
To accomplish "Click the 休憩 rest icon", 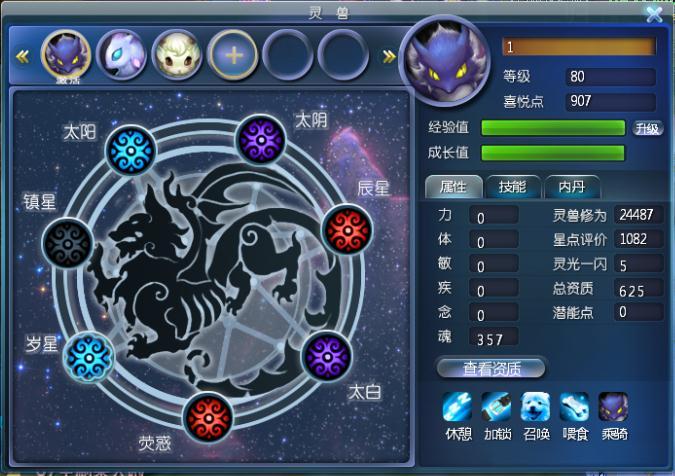I will point(457,407).
